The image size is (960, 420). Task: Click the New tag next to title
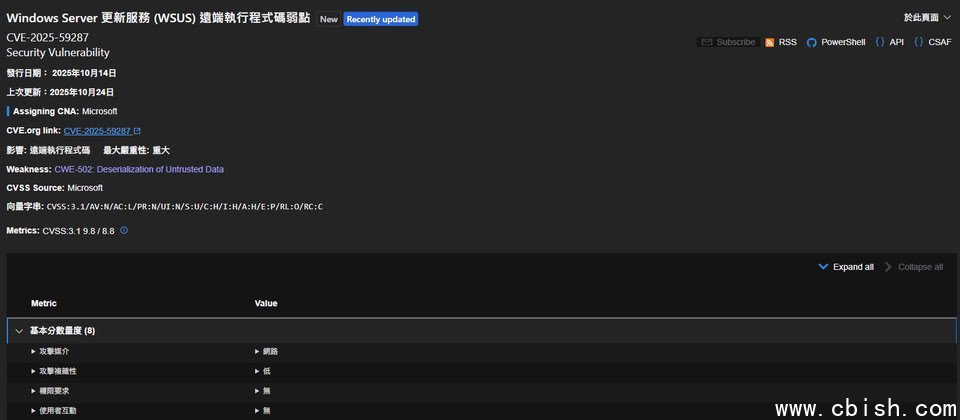[x=328, y=19]
